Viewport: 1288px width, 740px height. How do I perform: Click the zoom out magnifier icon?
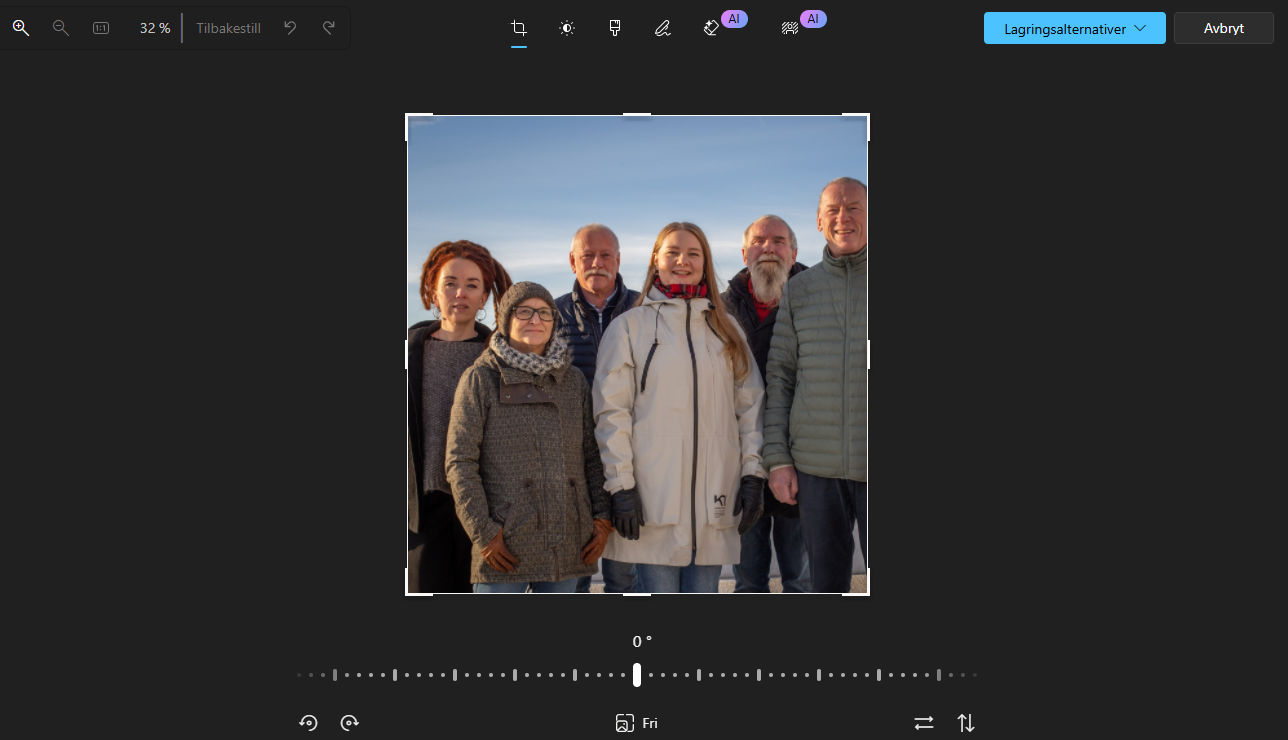point(61,28)
